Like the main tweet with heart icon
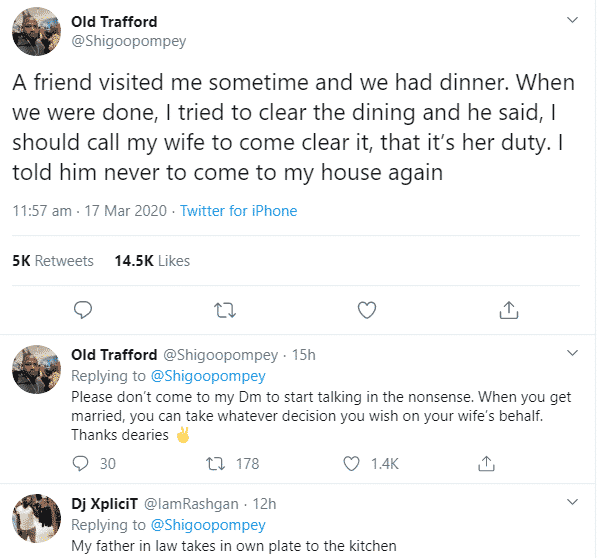 [367, 310]
